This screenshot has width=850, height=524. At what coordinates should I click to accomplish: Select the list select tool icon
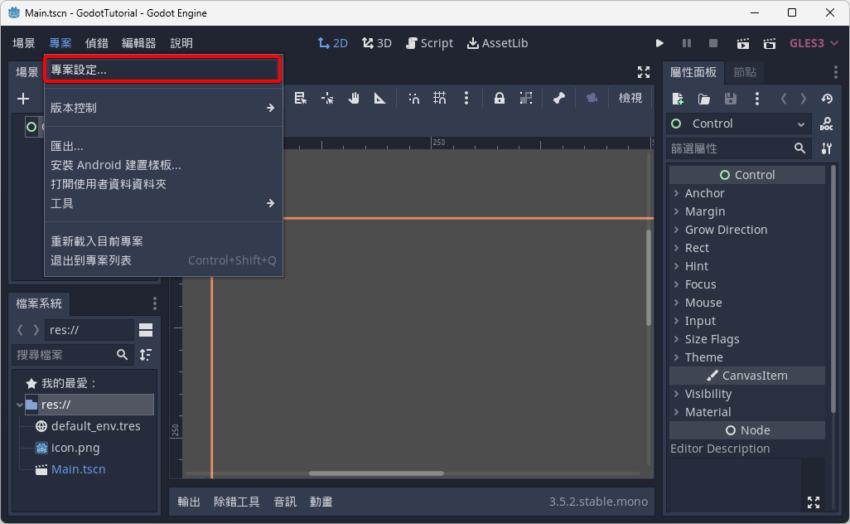(x=300, y=98)
